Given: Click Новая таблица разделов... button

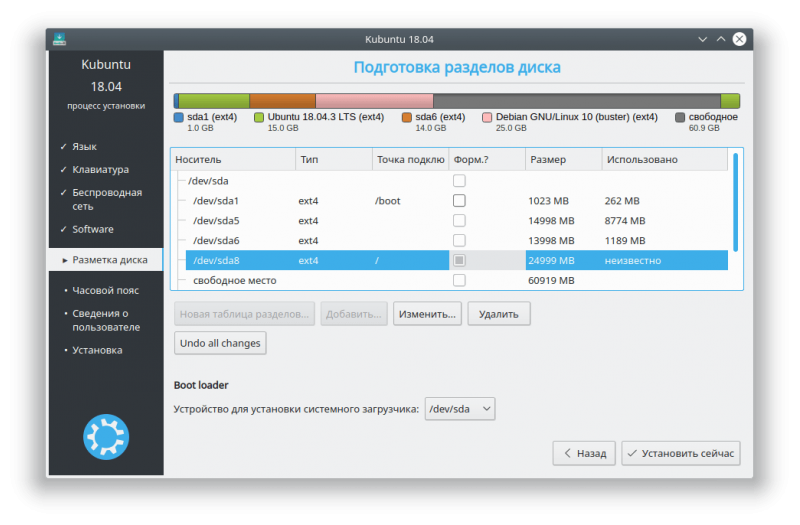Looking at the screenshot, I should tap(244, 314).
